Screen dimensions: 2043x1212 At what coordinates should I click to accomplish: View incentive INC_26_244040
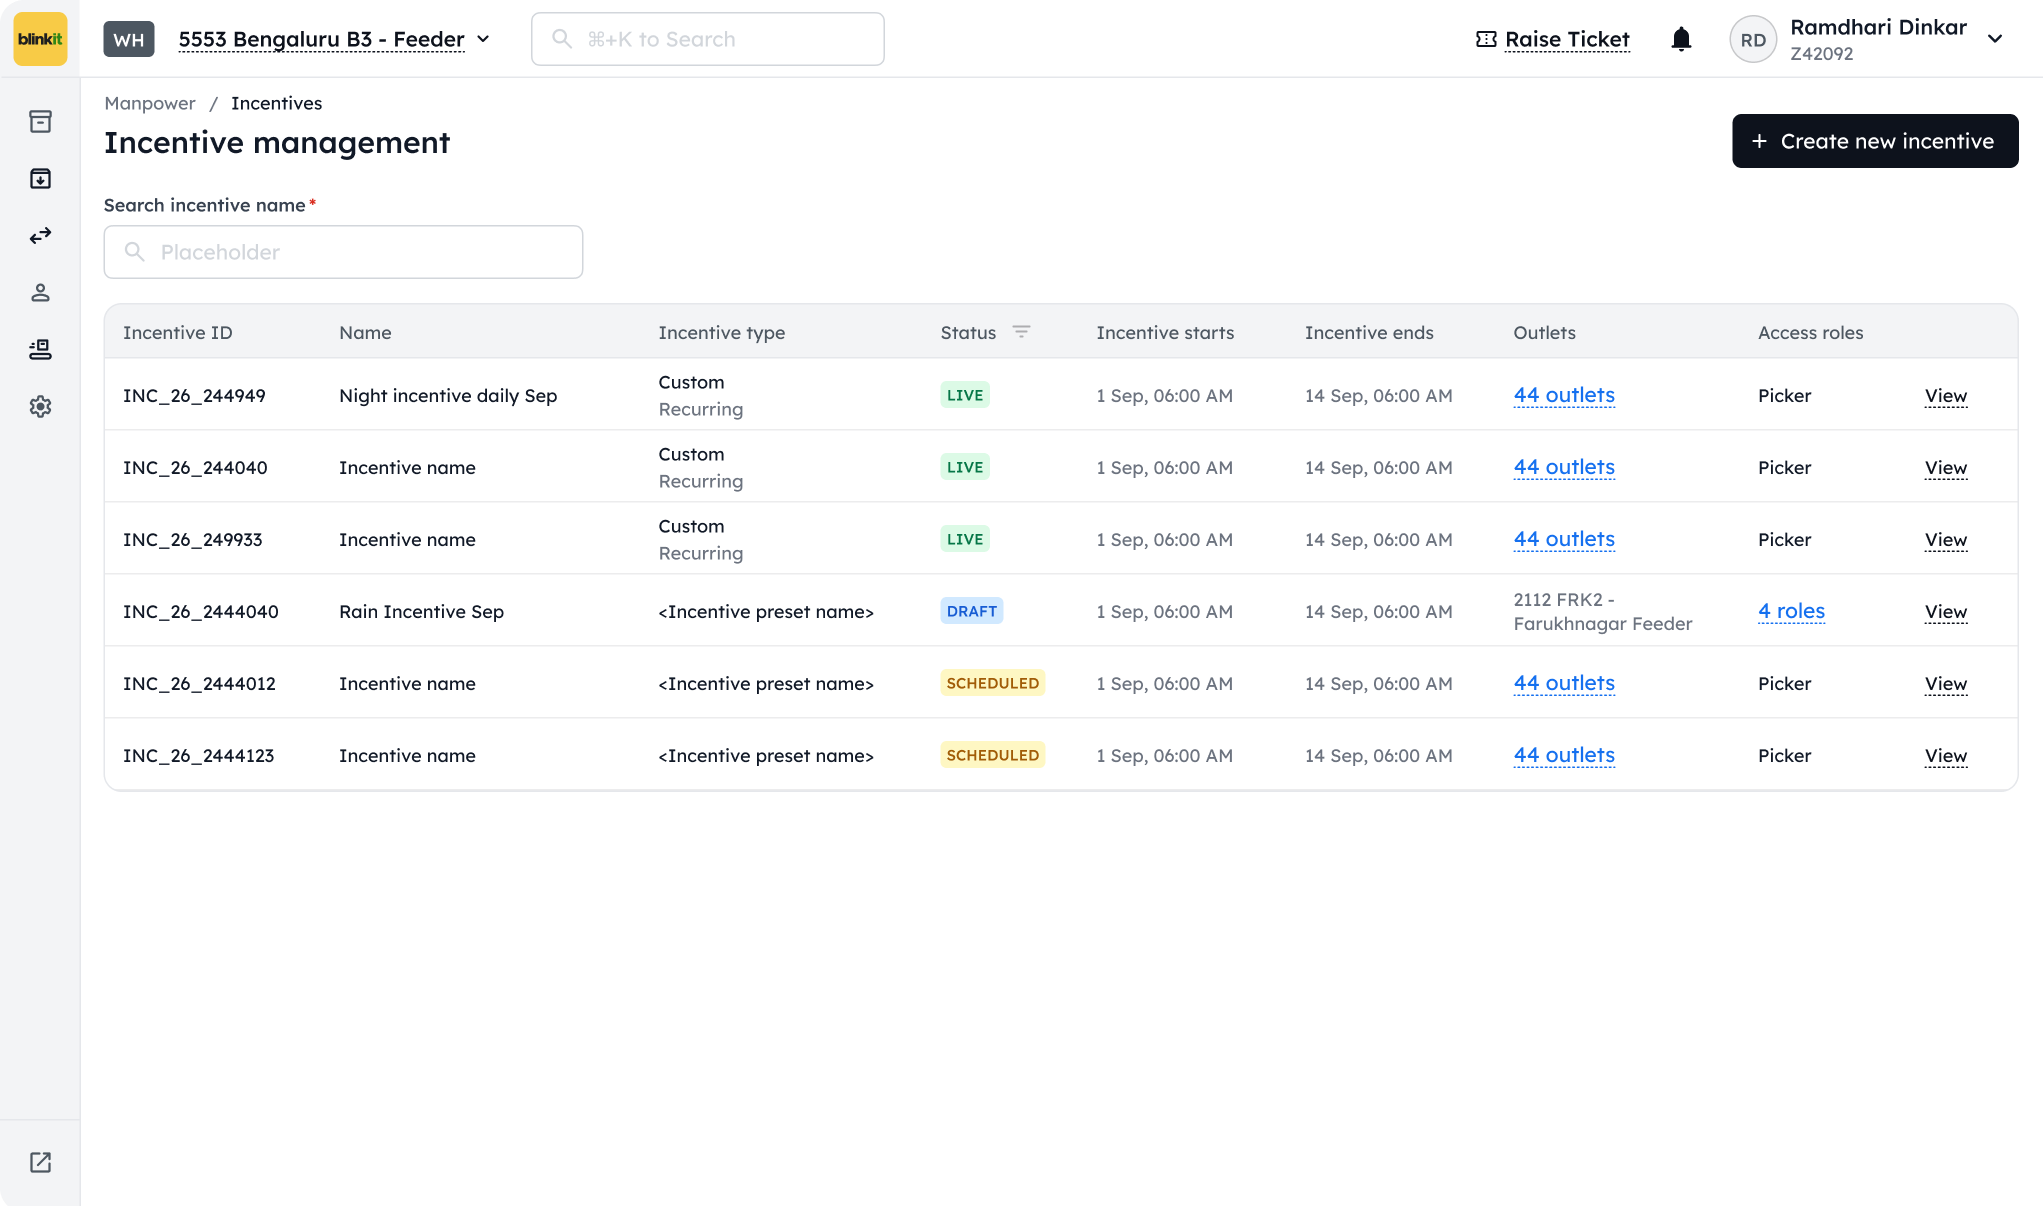[x=1946, y=468]
